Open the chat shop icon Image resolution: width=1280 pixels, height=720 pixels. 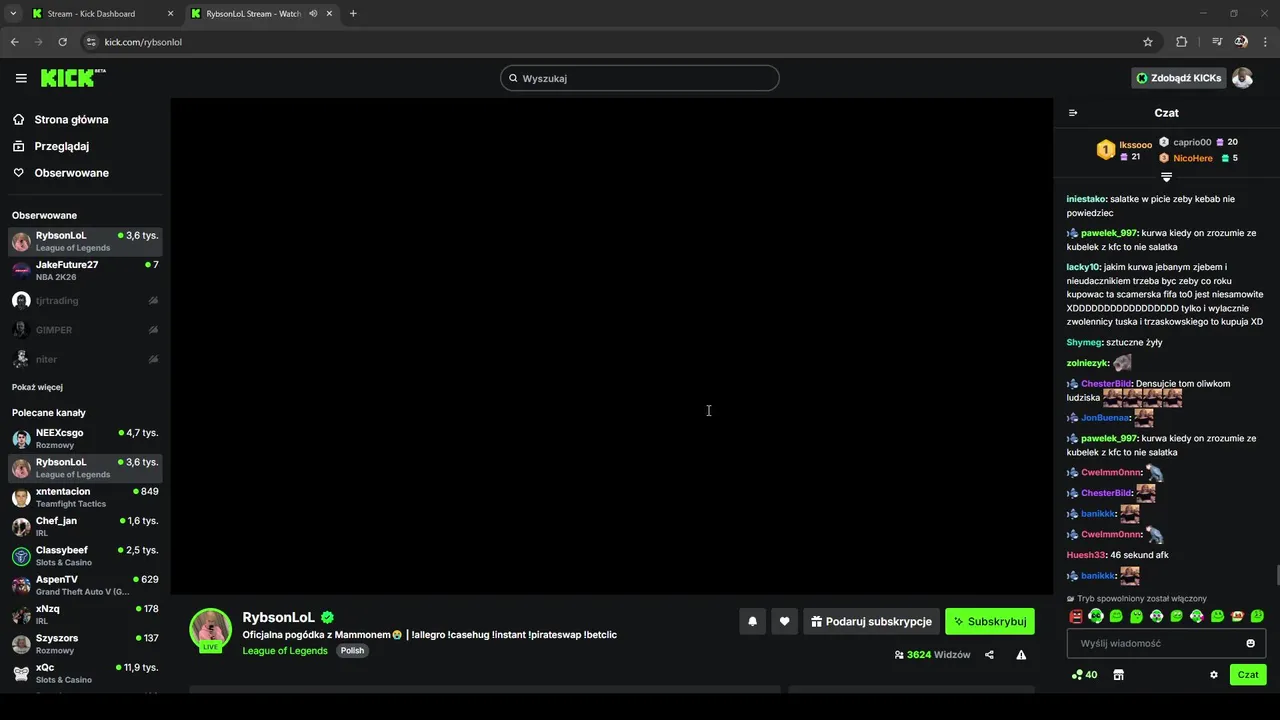(1118, 675)
